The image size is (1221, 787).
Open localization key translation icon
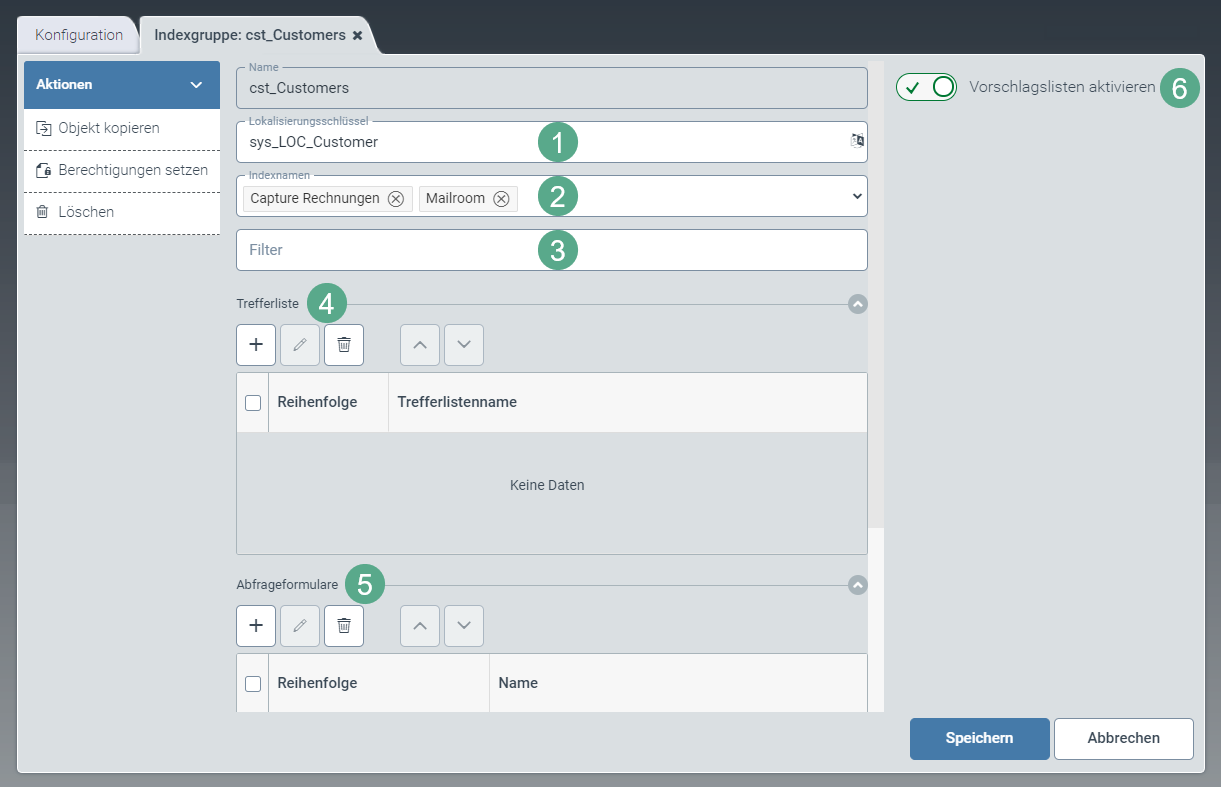click(x=857, y=141)
